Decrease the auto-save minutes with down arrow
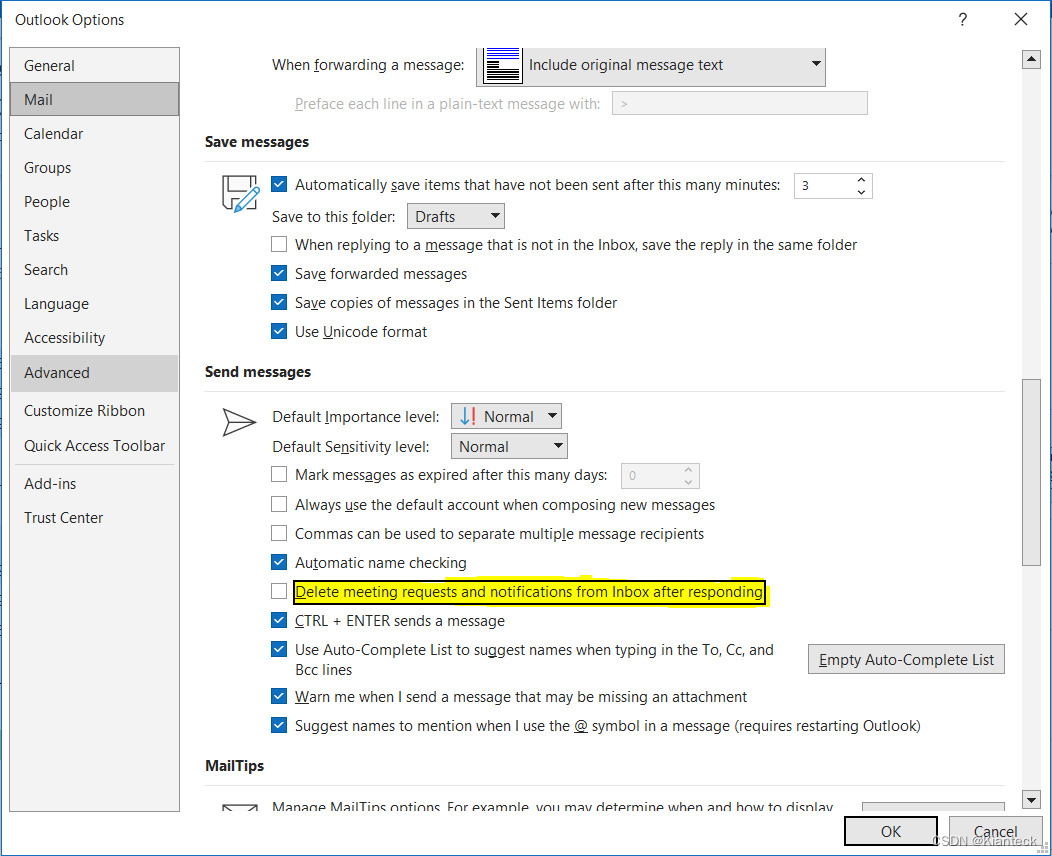1052x856 pixels. (x=861, y=192)
